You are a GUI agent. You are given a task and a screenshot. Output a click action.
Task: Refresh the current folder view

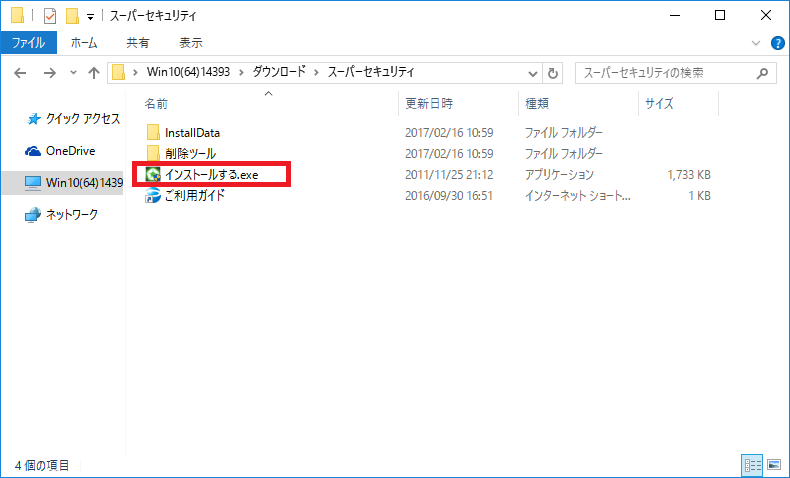point(553,74)
